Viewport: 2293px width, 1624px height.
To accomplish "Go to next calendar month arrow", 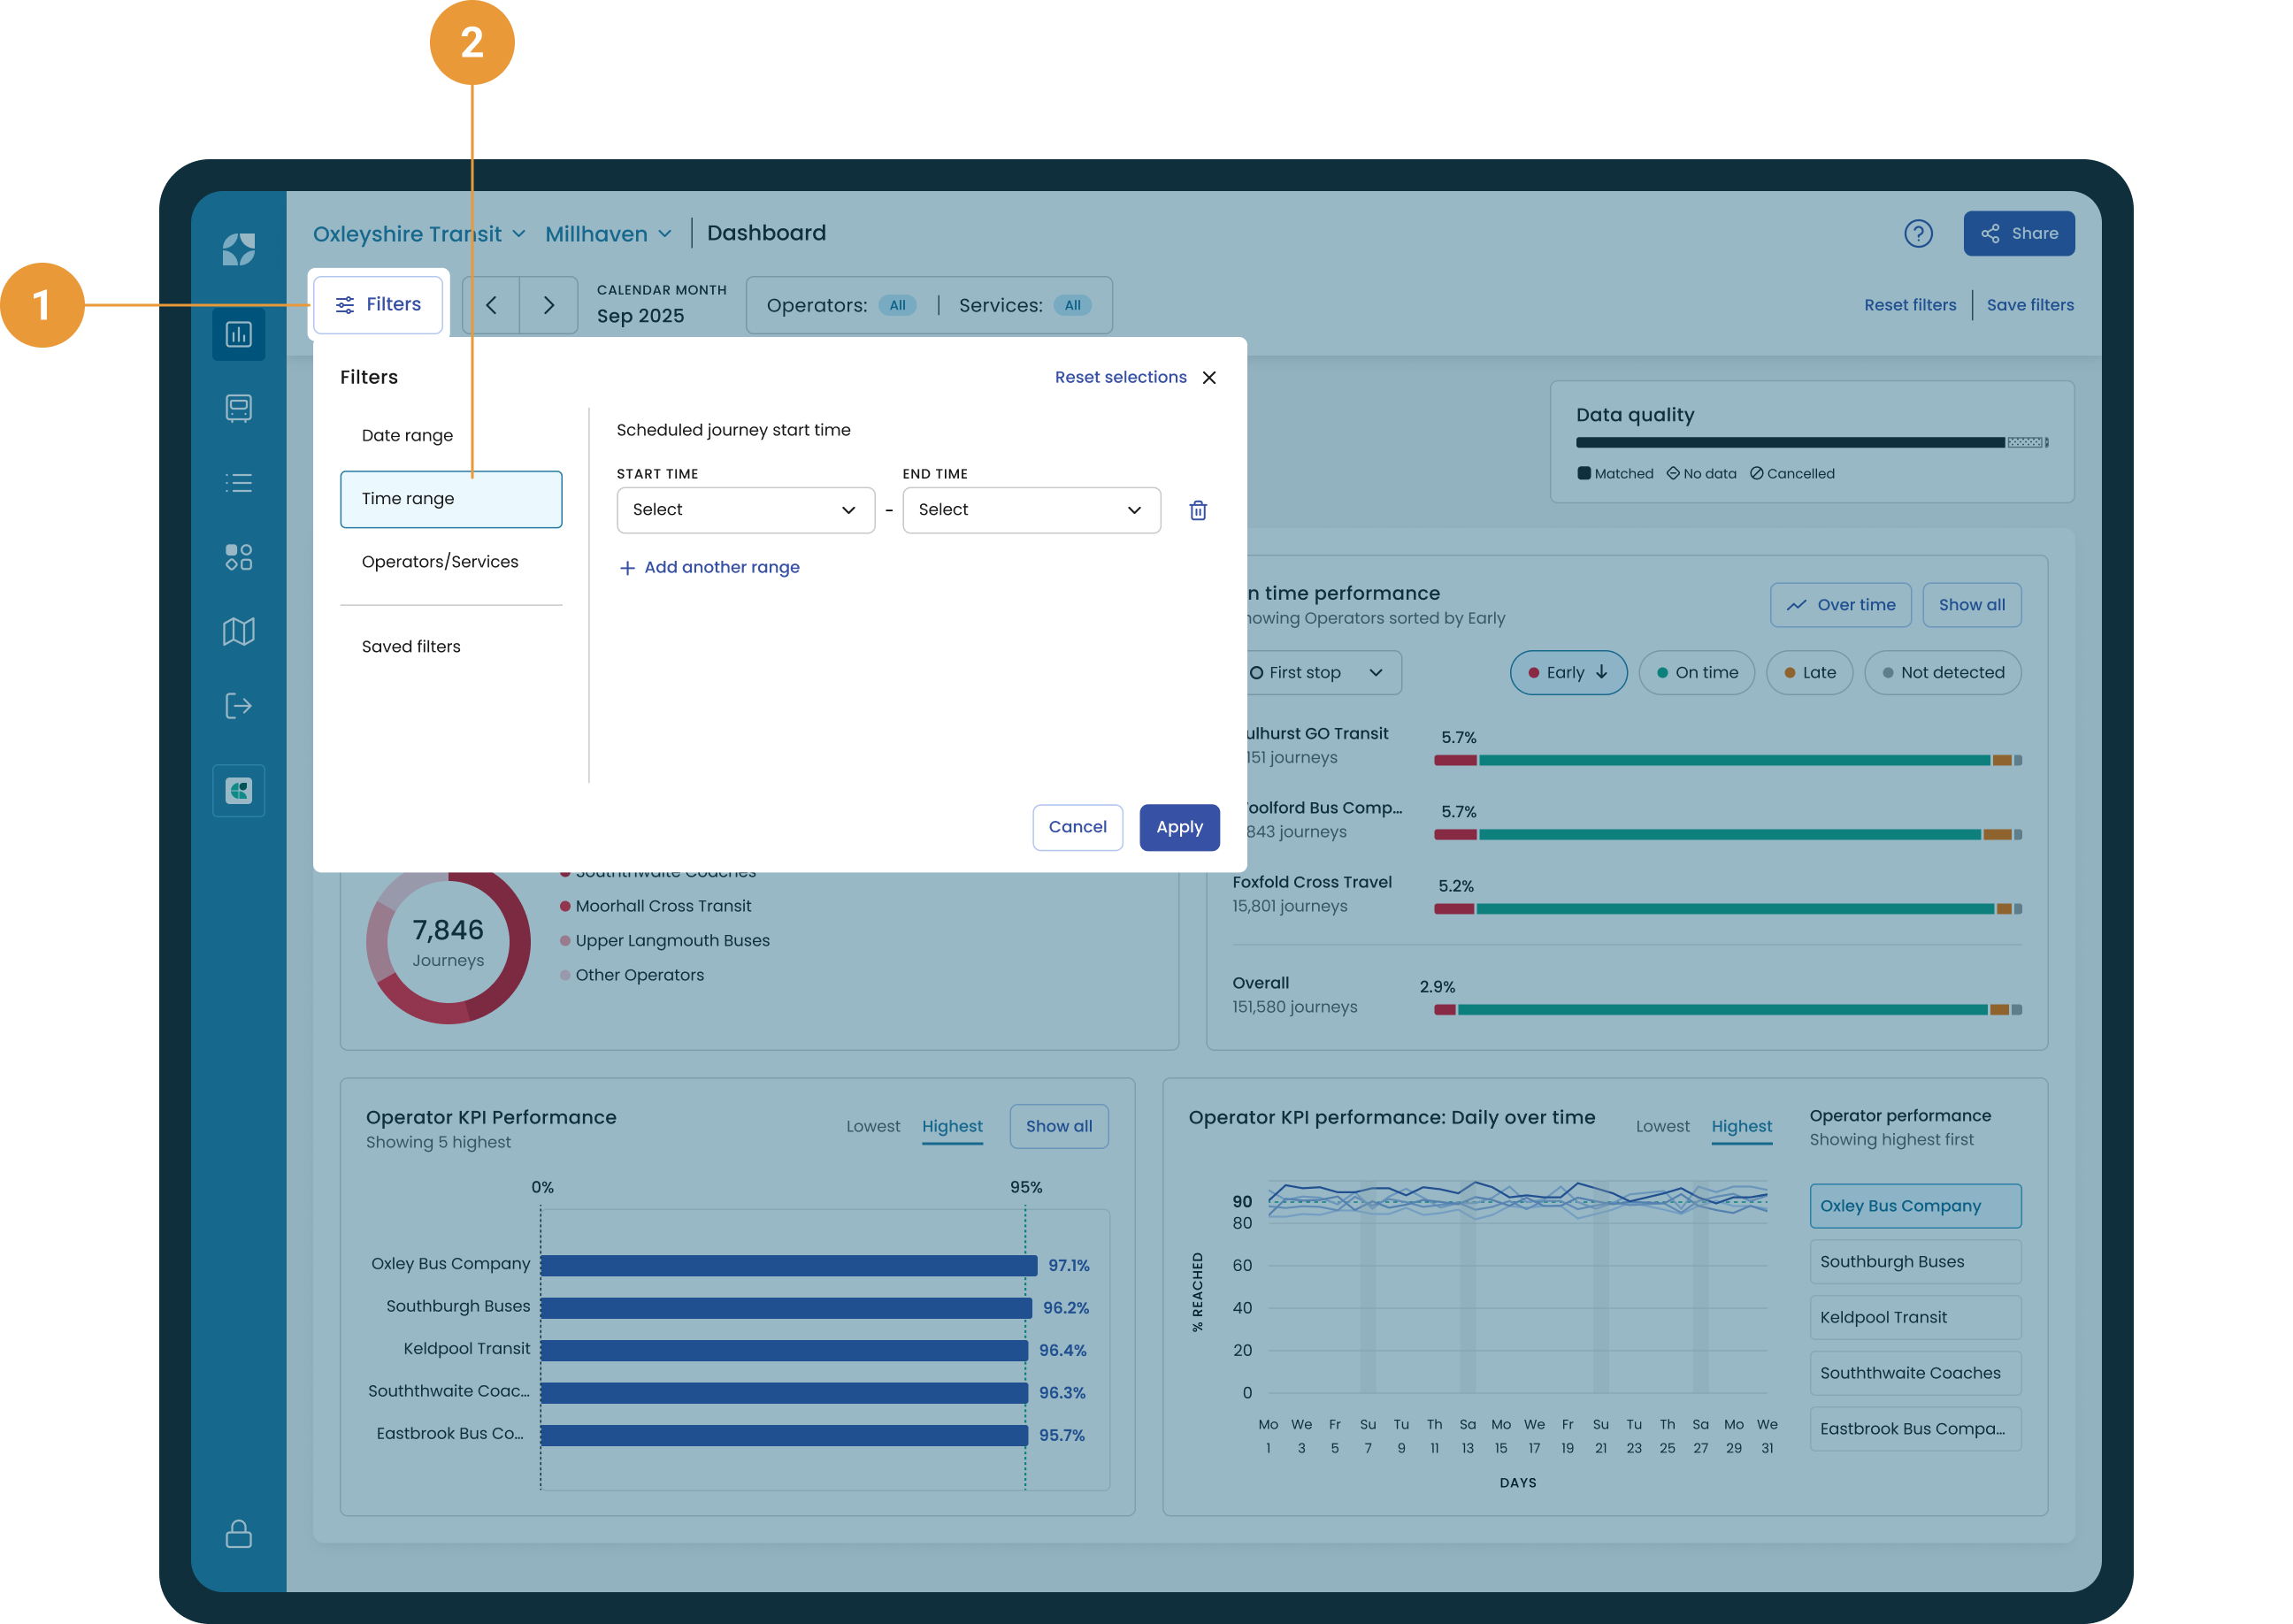I will [x=548, y=305].
